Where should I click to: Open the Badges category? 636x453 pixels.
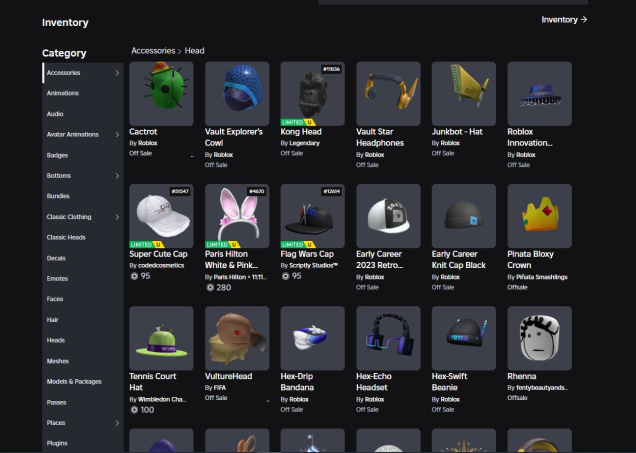click(x=57, y=155)
